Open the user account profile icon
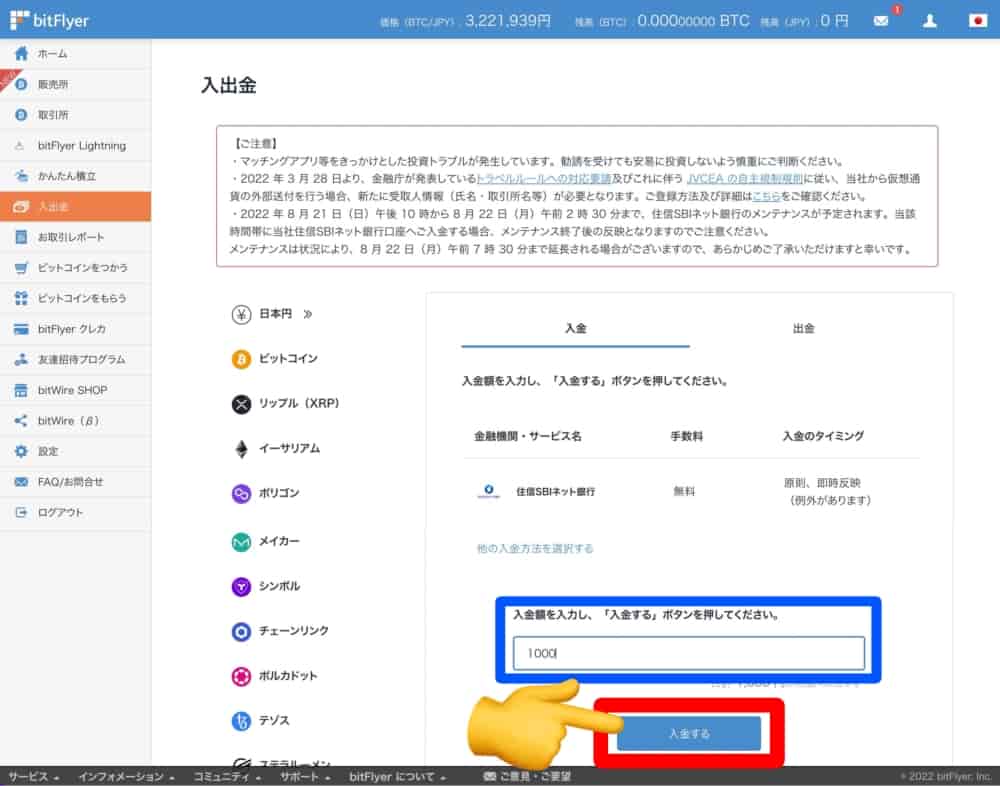The height and width of the screenshot is (786, 1000). 930,20
